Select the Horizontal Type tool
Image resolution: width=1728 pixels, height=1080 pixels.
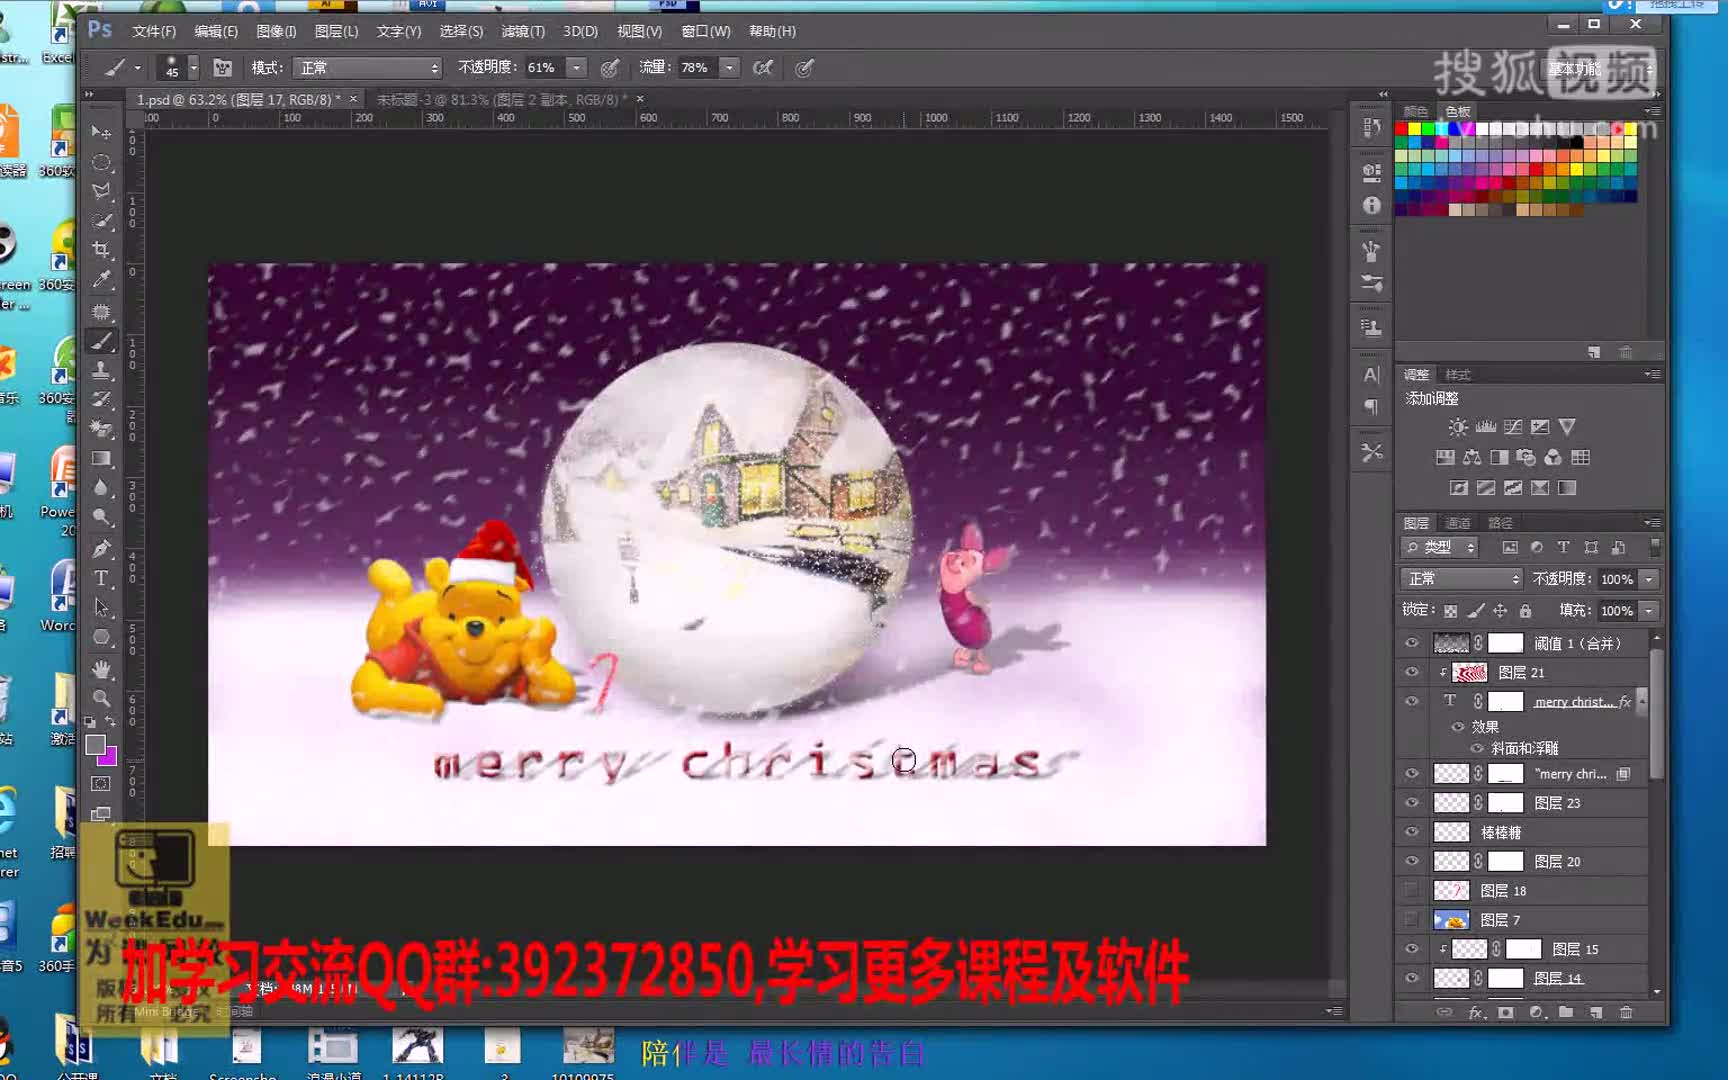click(101, 578)
